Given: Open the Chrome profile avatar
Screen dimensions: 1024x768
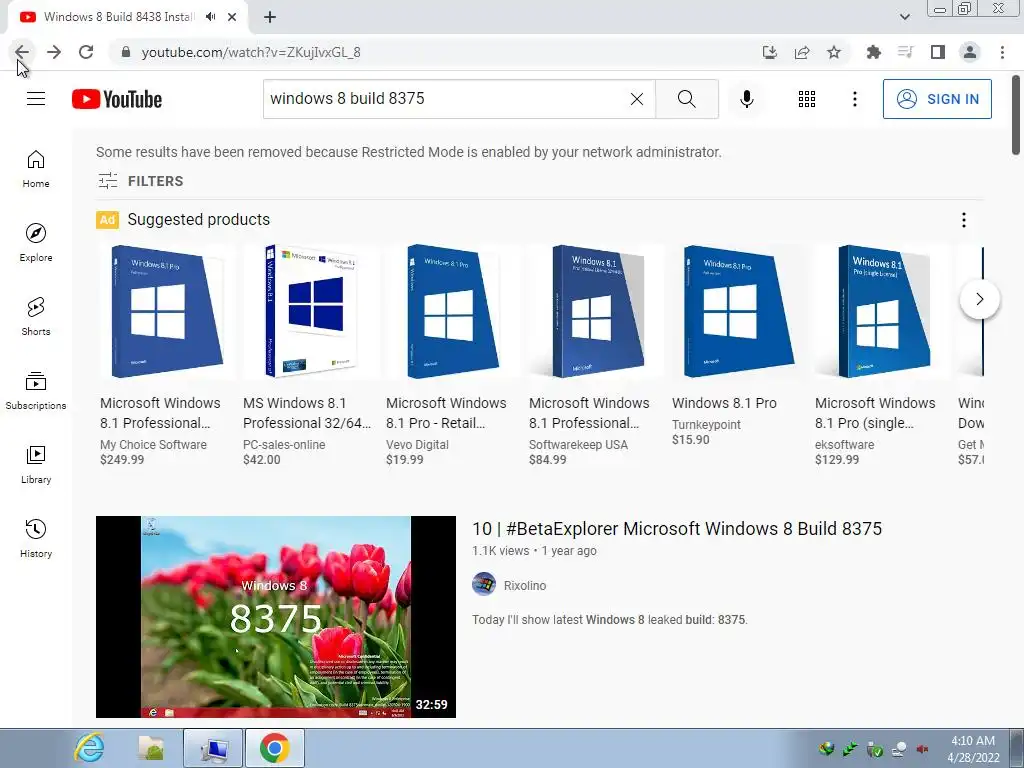Looking at the screenshot, I should click(970, 52).
